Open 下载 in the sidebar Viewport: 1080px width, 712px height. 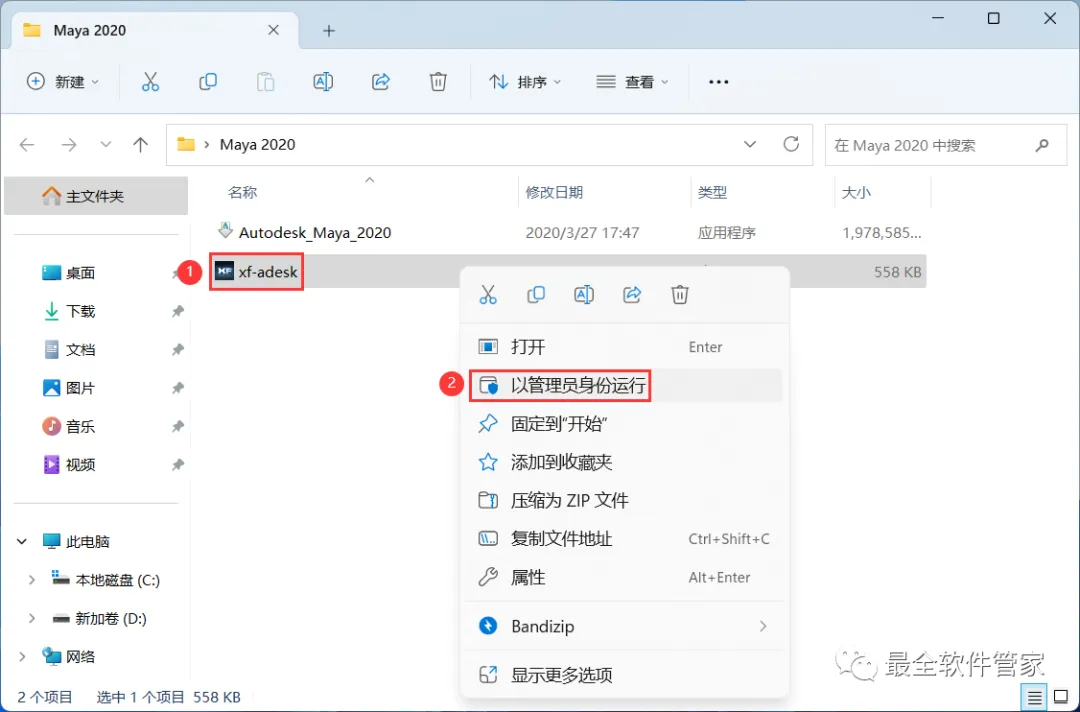[81, 312]
